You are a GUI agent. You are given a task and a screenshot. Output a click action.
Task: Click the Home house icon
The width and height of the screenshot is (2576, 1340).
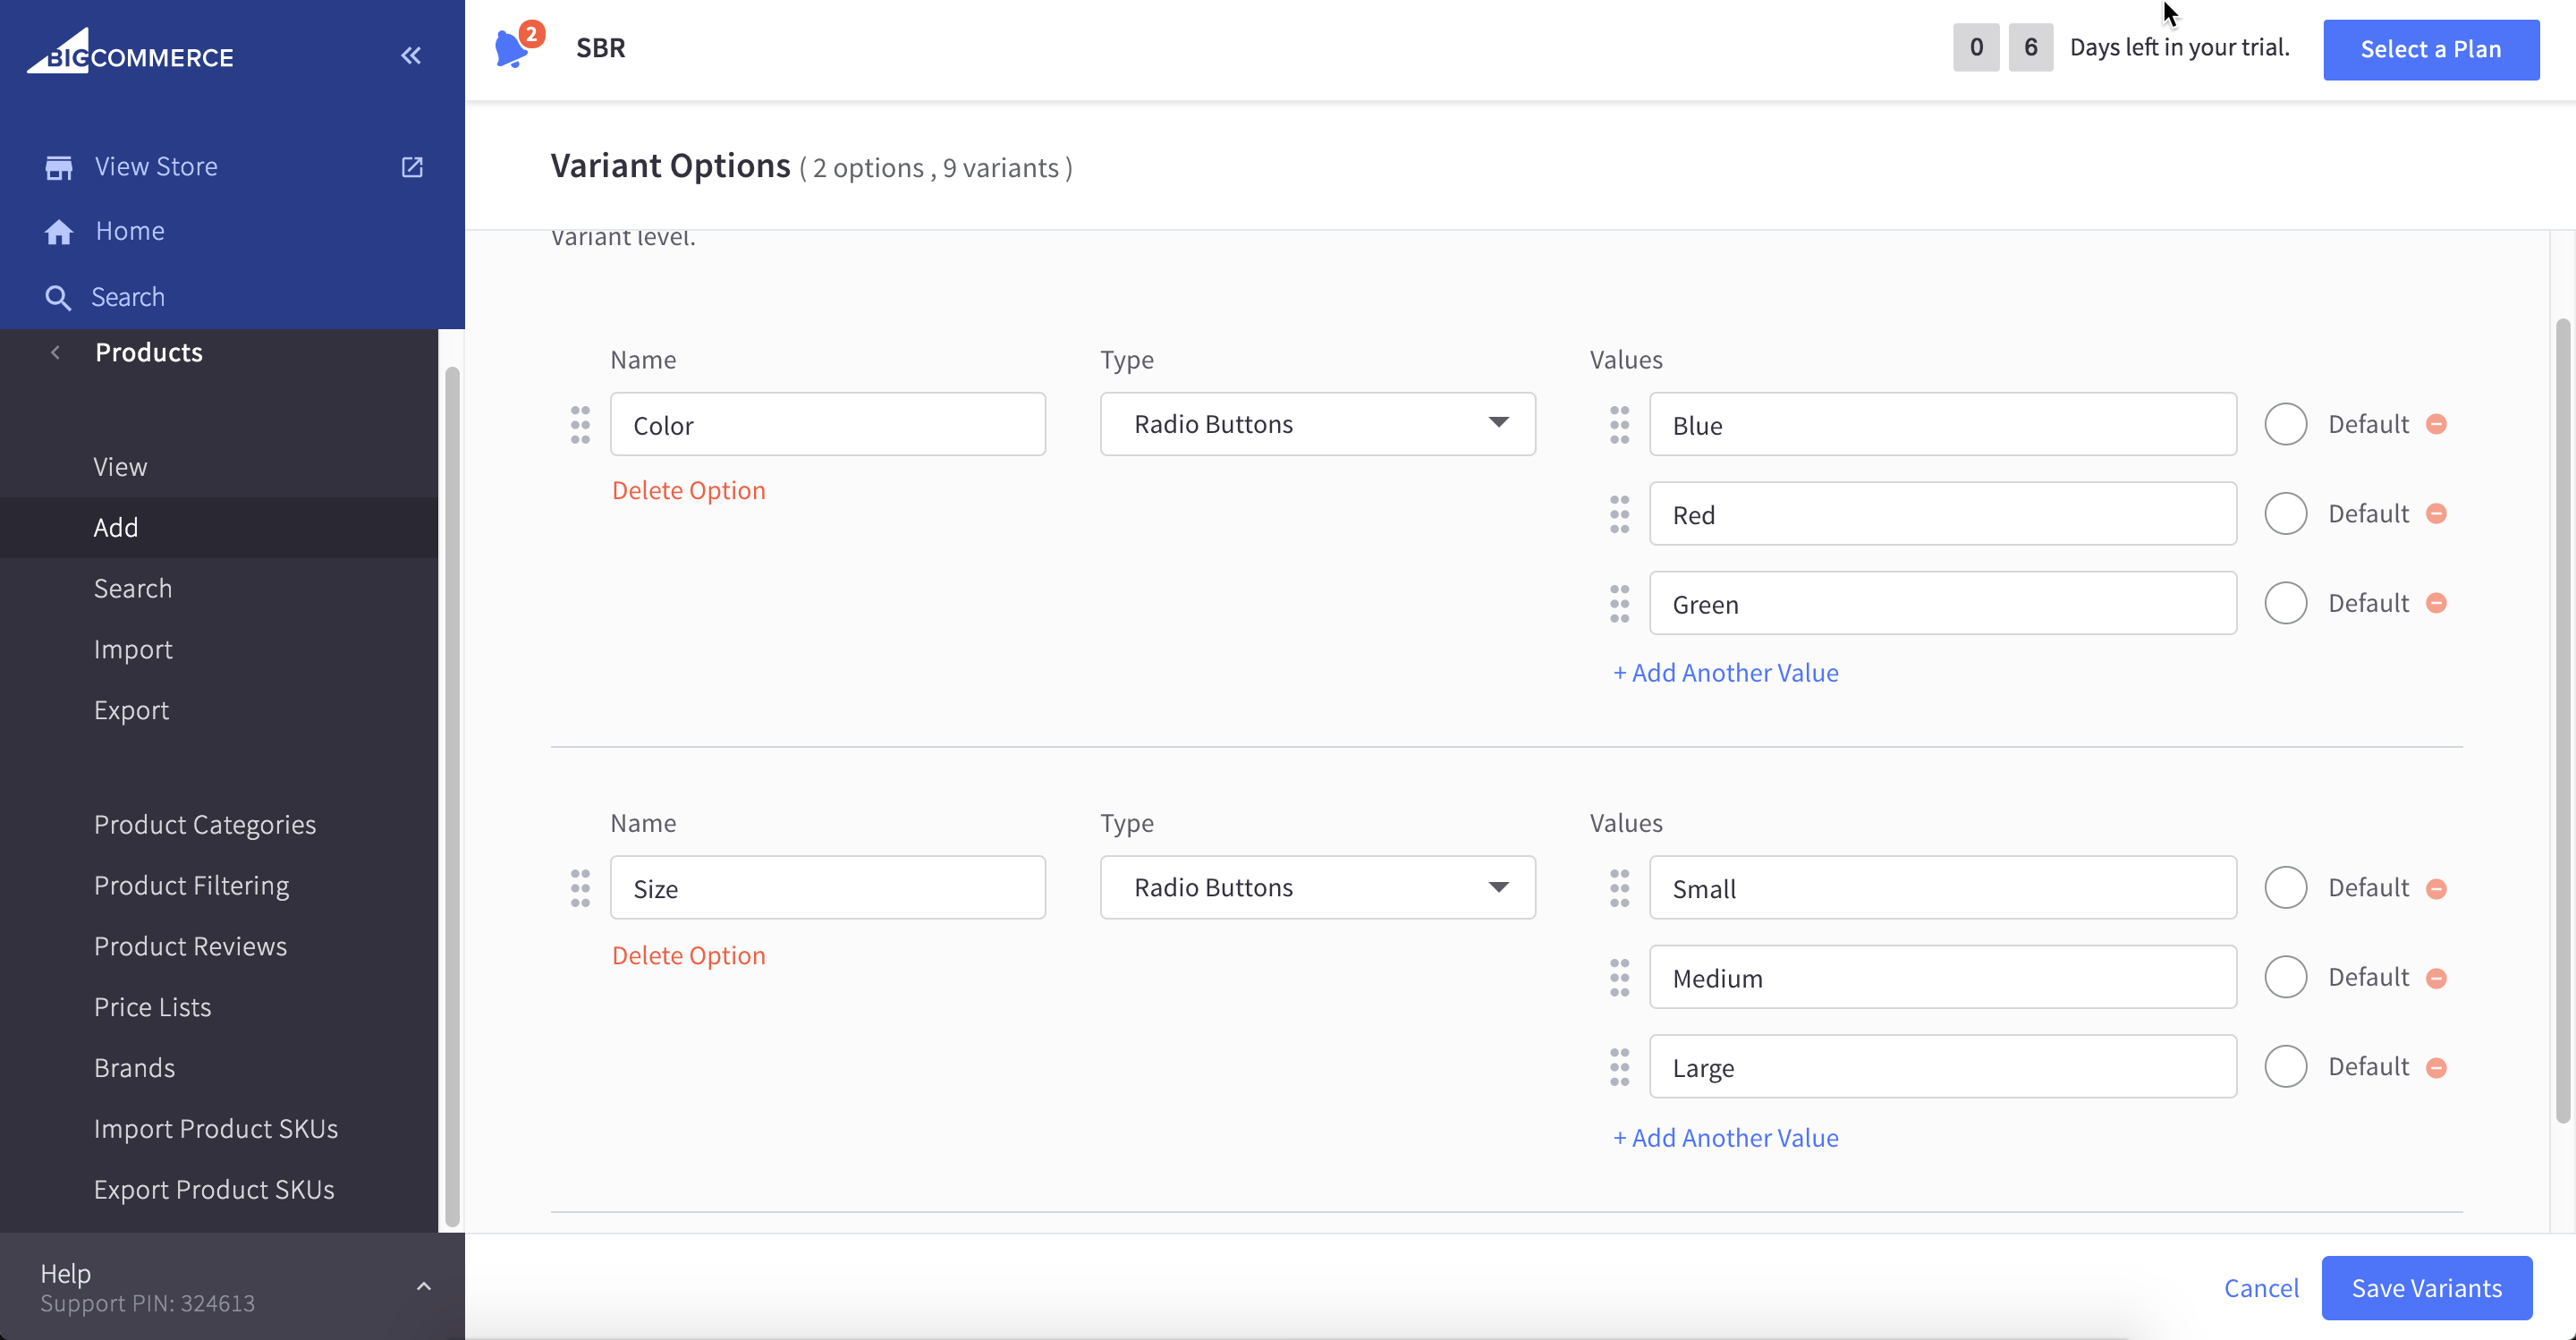tap(59, 232)
